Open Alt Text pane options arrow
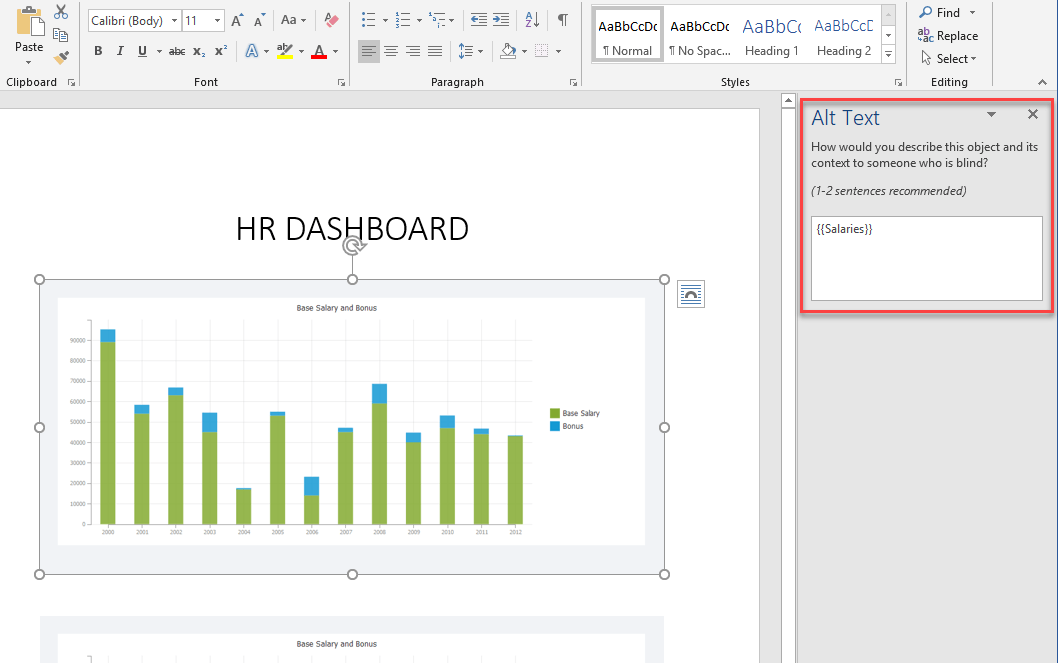Image resolution: width=1058 pixels, height=663 pixels. point(991,115)
